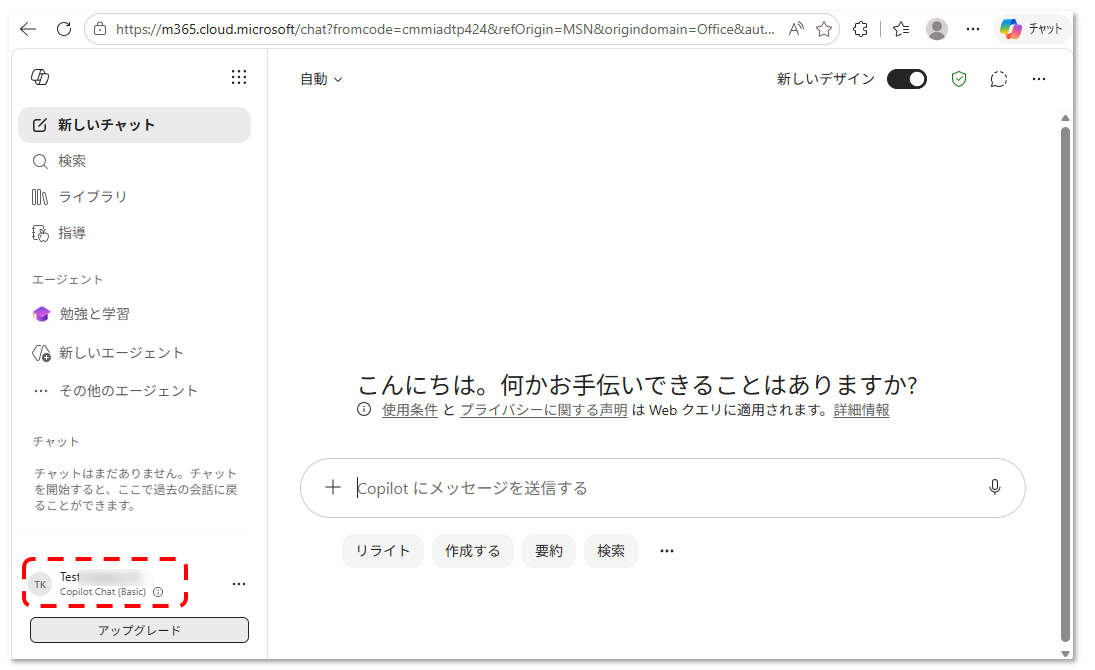Open the Copilot チャット sidebar button

click(1031, 29)
